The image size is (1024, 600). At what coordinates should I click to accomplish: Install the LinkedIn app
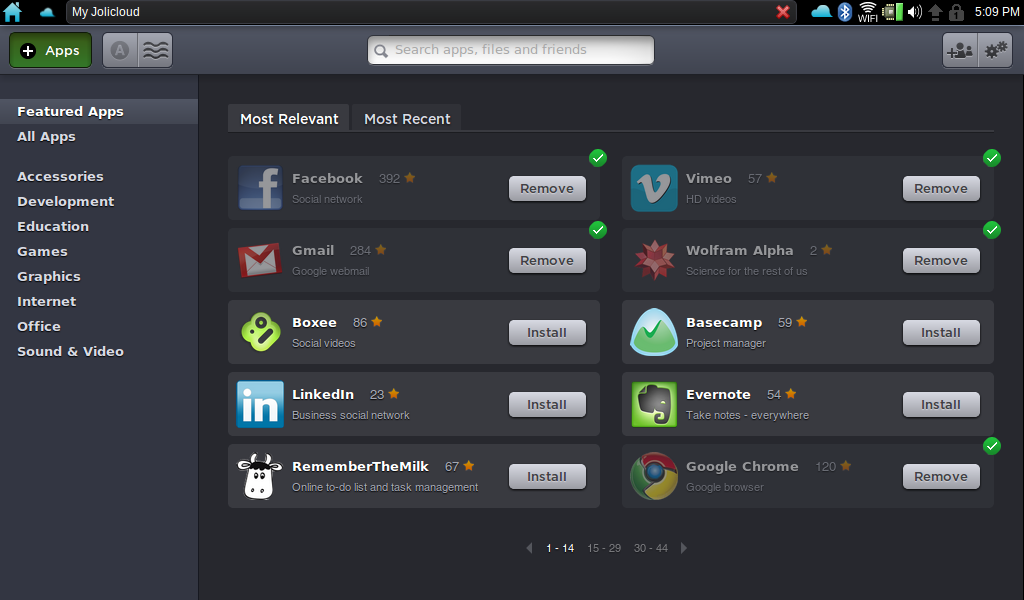[x=547, y=405]
